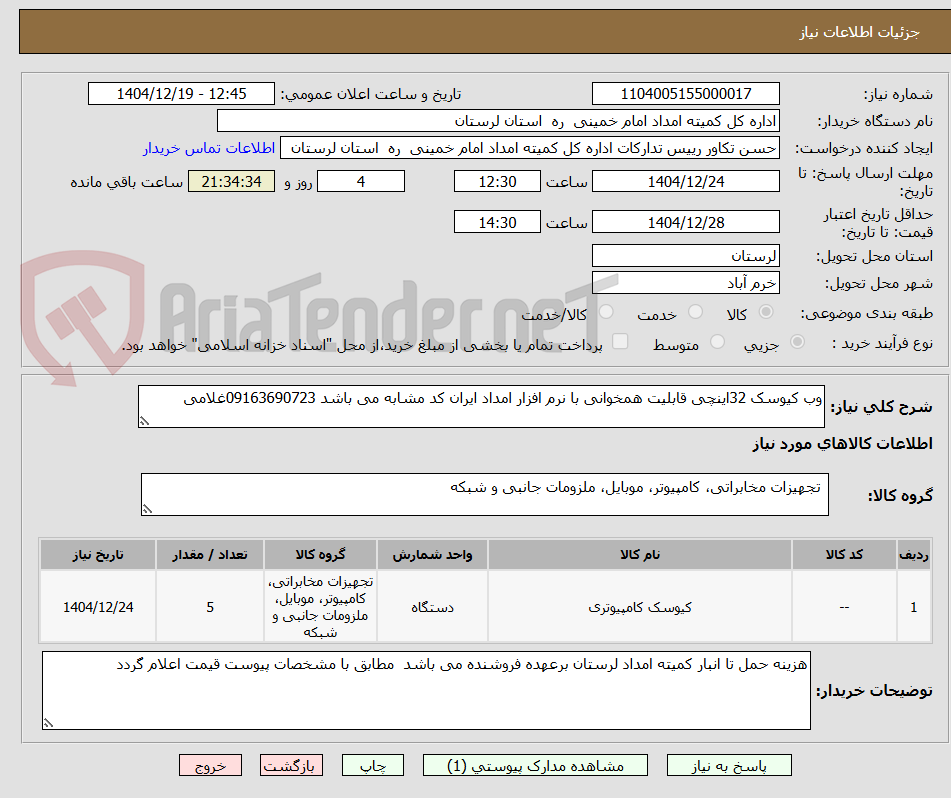Click the چاپ print button

pos(373,765)
